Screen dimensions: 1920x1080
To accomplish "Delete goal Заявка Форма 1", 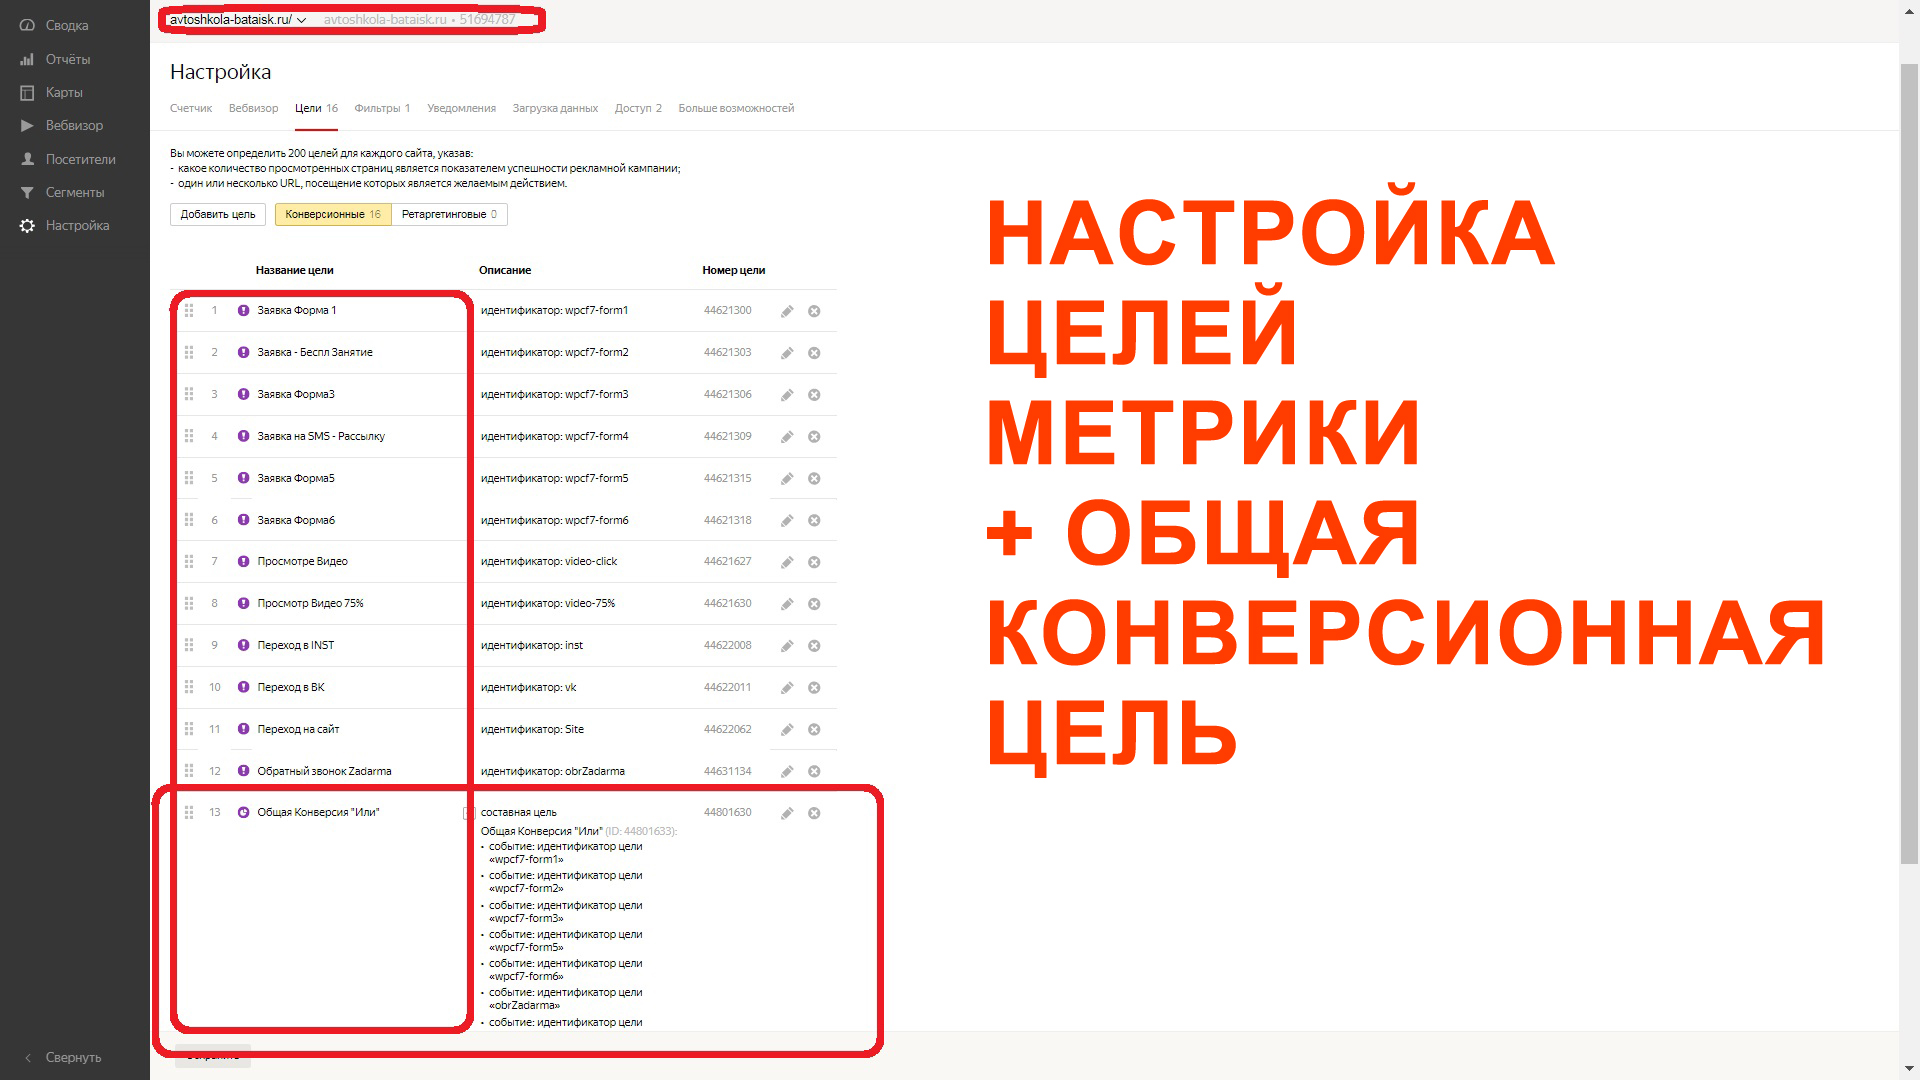I will pyautogui.click(x=814, y=311).
